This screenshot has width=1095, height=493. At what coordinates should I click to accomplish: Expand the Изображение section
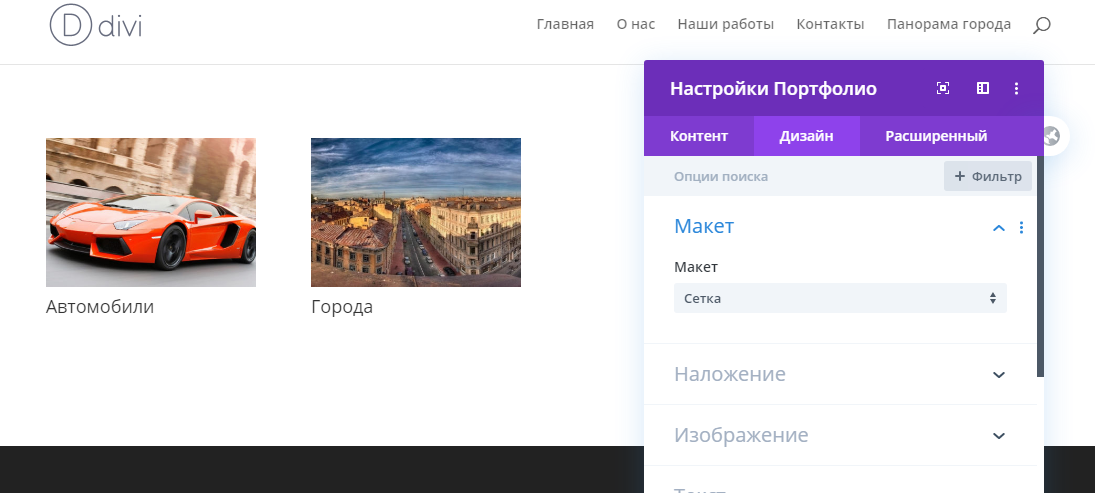point(840,435)
